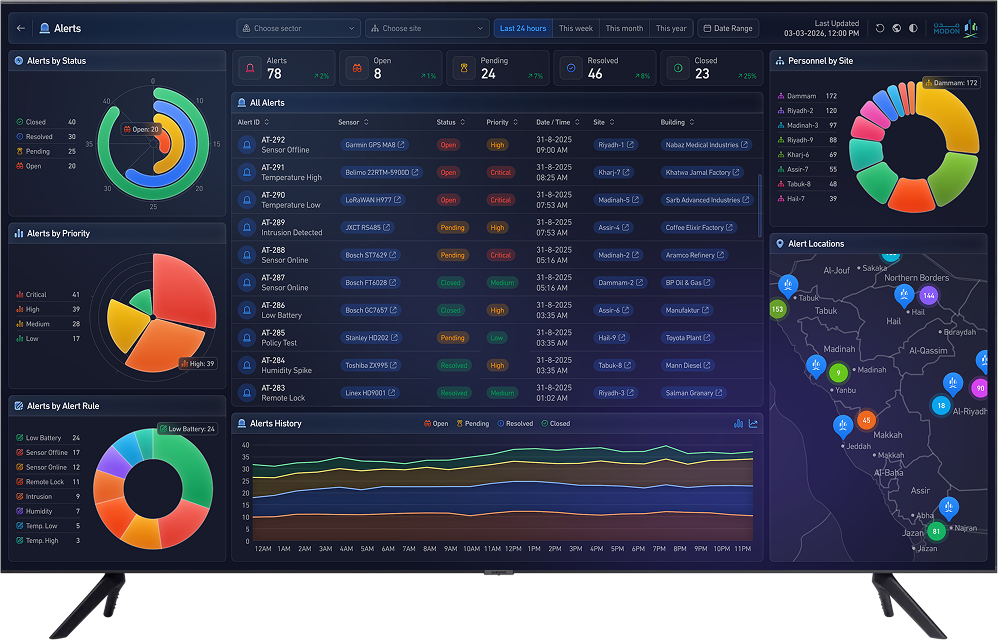Open external link for Garmin GPS MA8 sensor

401,145
